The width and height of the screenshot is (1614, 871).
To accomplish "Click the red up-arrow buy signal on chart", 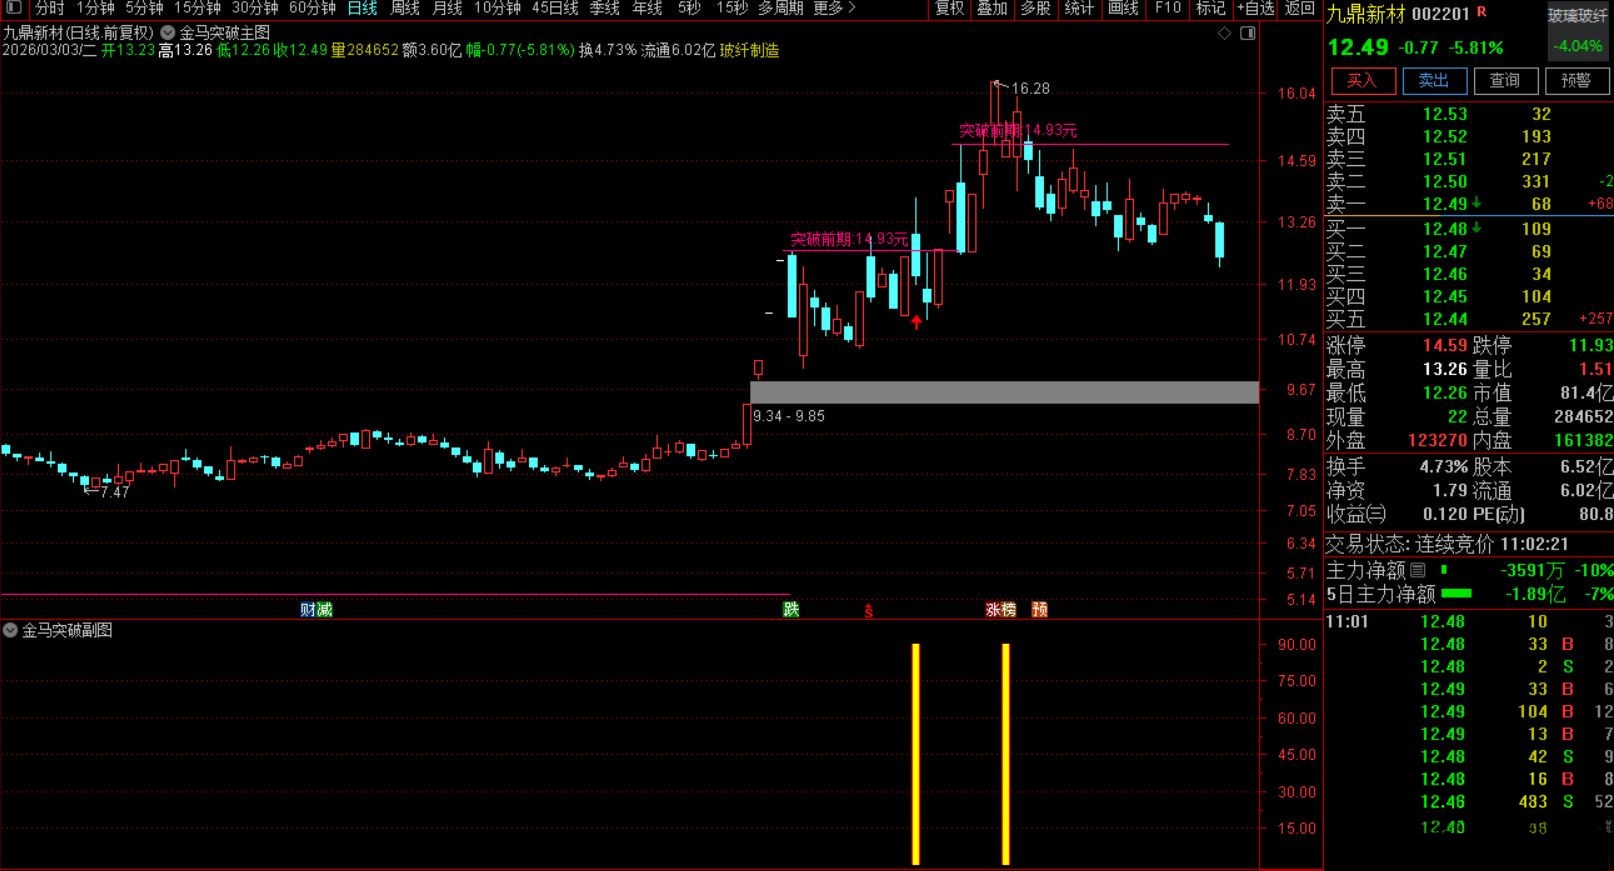I will coord(916,322).
